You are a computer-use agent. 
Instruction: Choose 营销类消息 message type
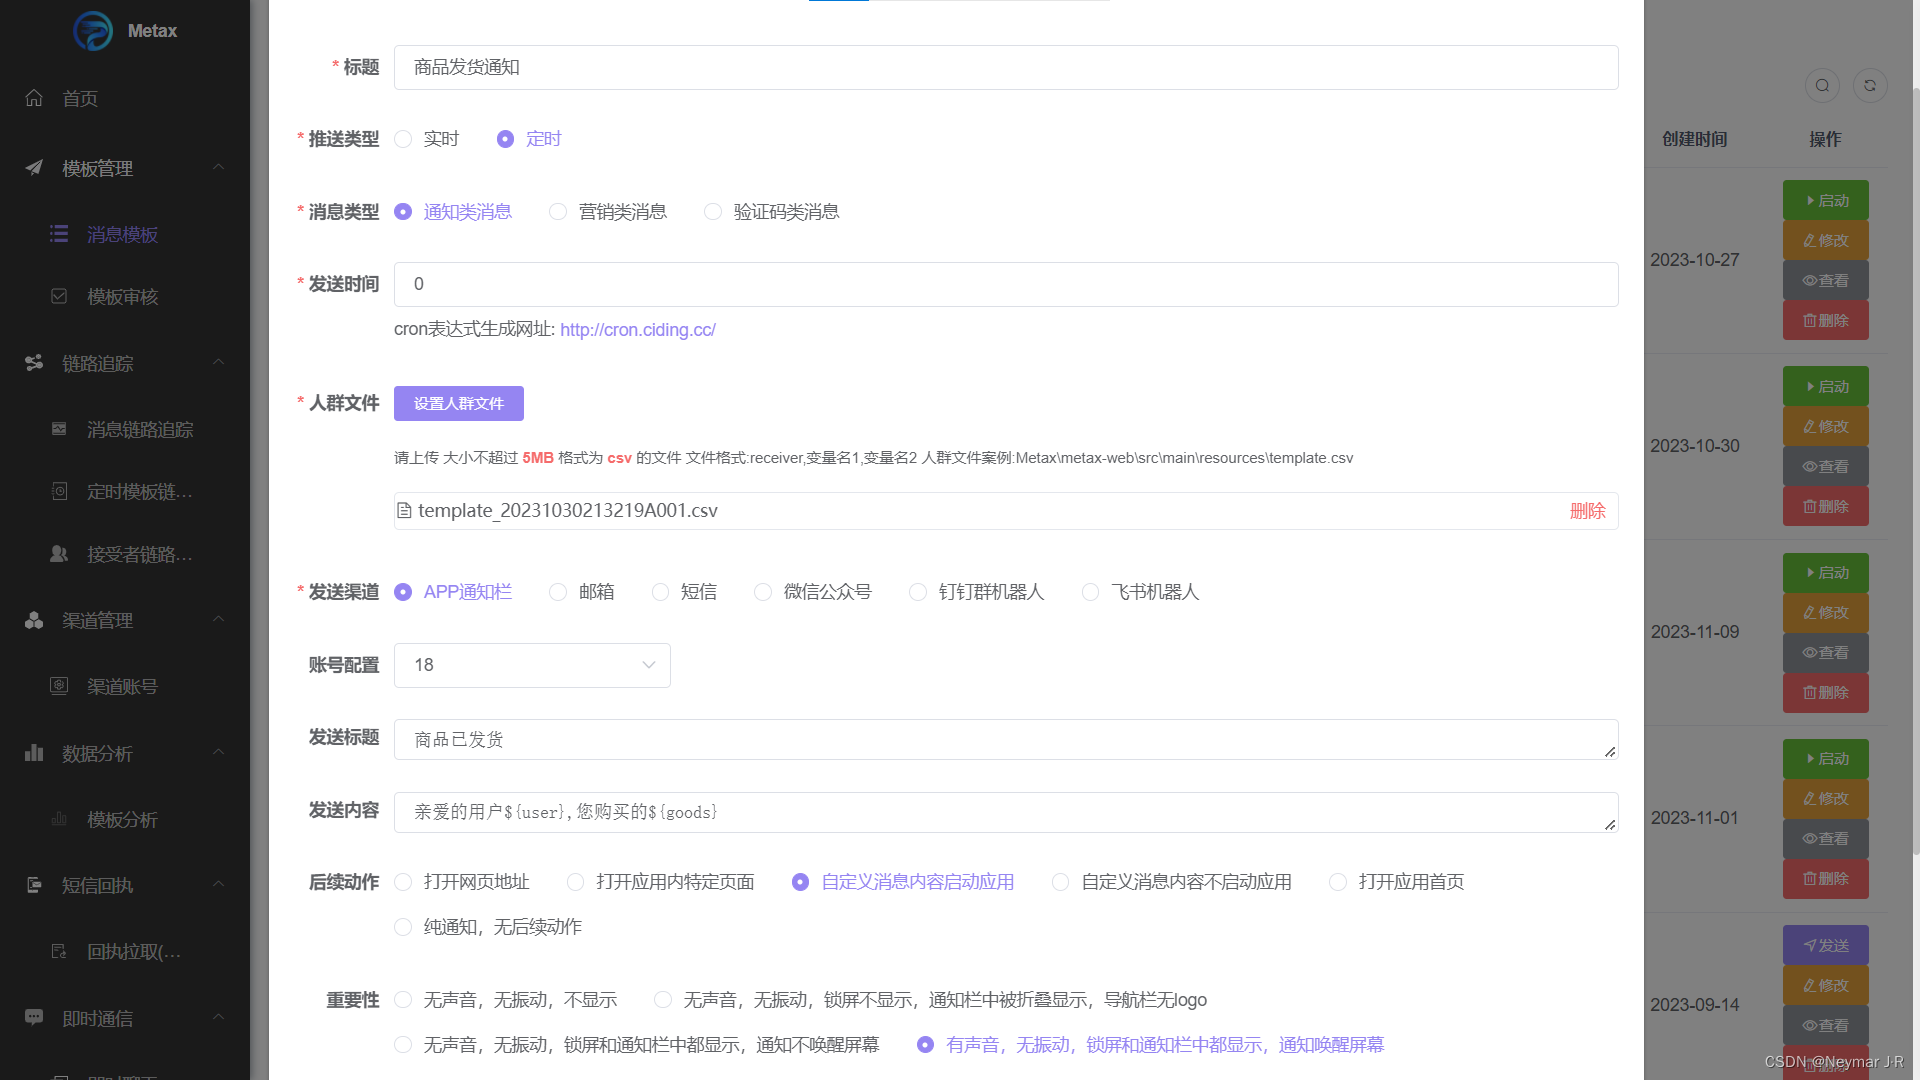[x=558, y=212]
